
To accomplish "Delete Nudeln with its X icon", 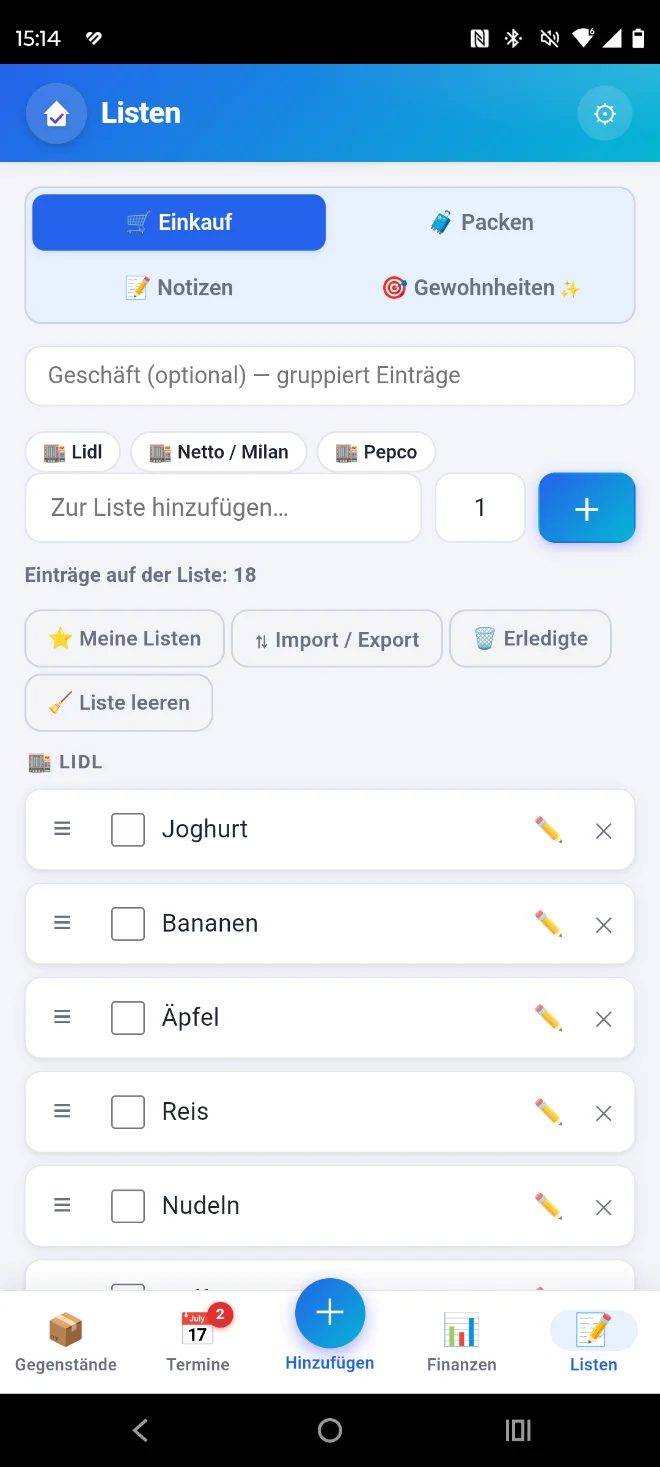I will (604, 1207).
